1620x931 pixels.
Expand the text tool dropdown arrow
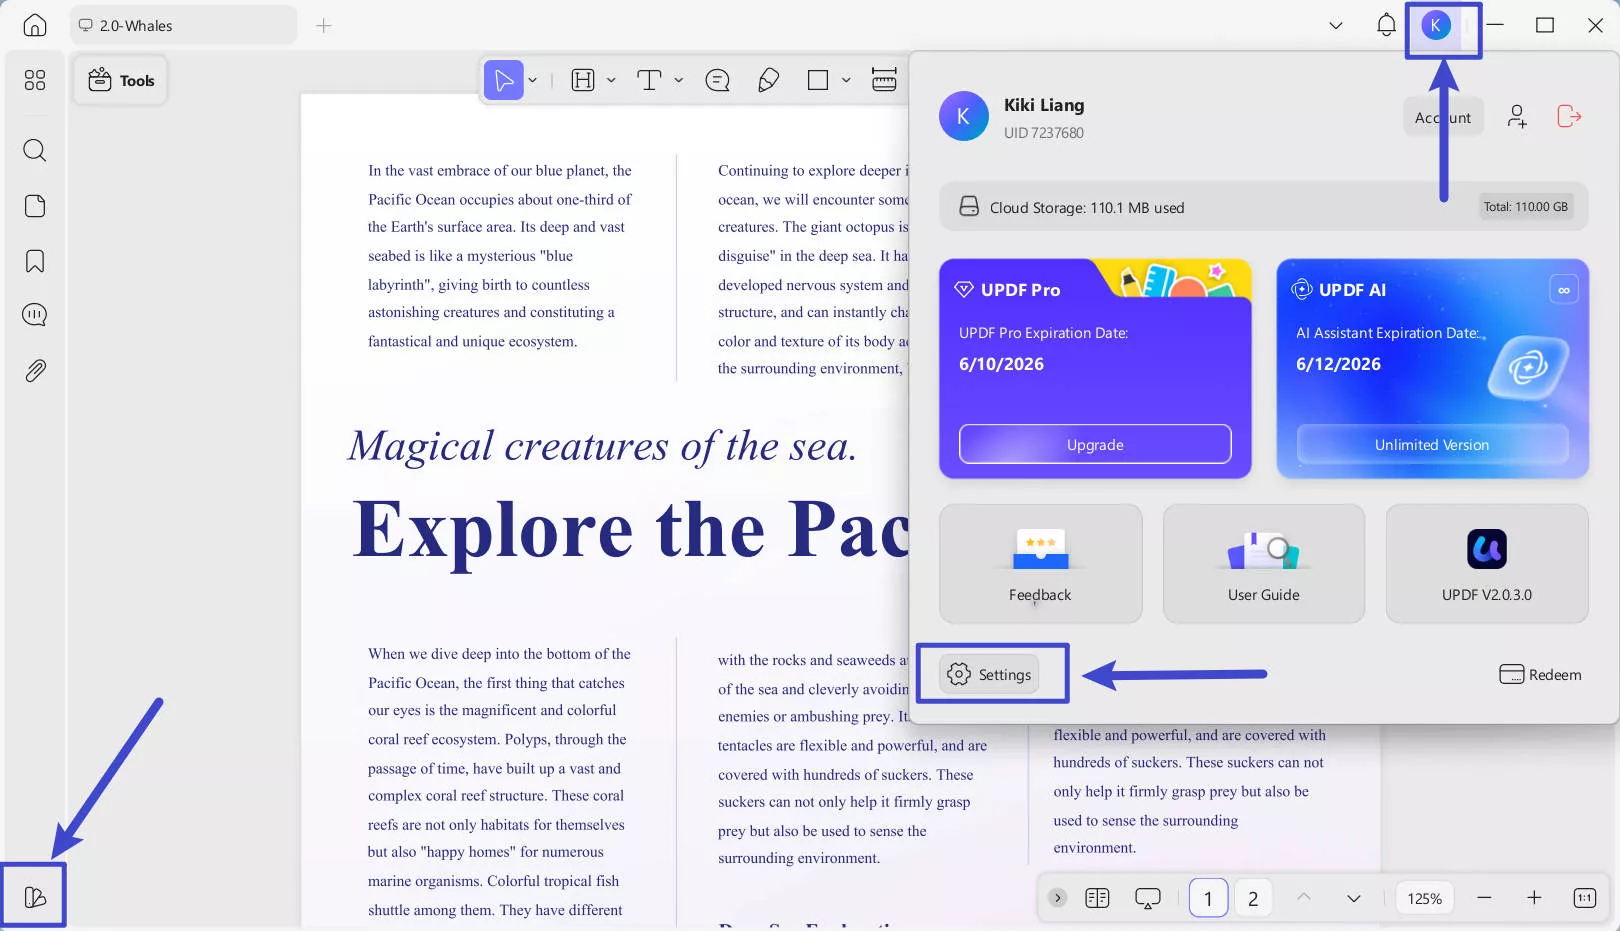pyautogui.click(x=679, y=80)
